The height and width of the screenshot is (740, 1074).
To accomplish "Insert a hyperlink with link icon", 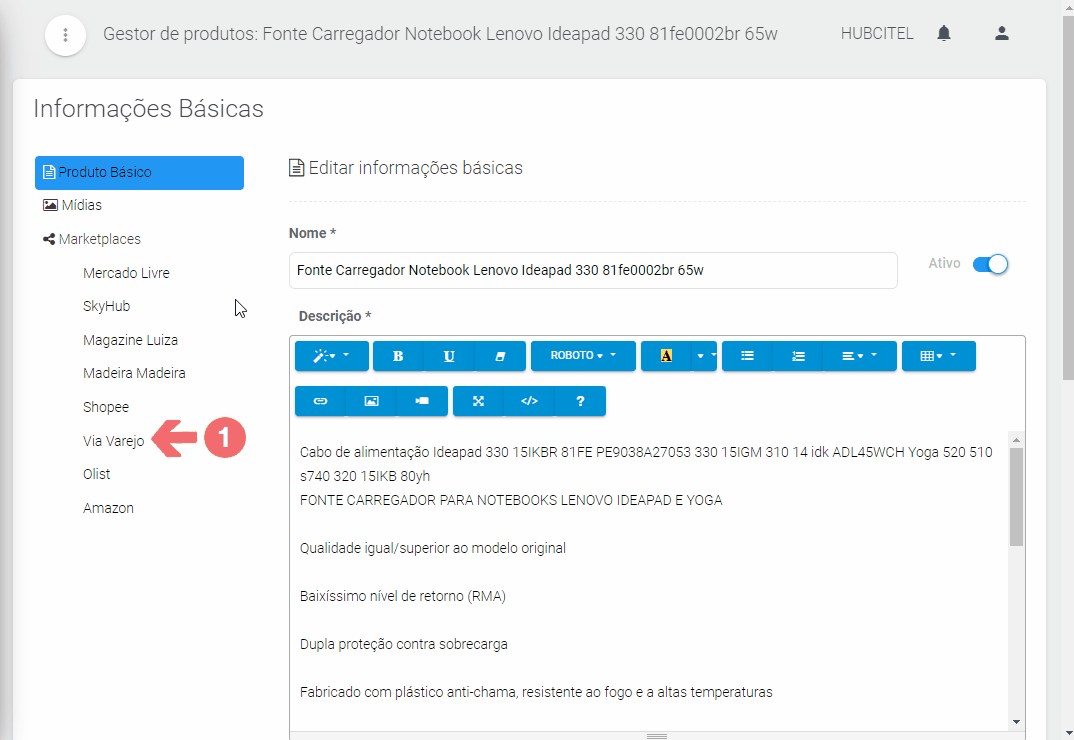I will [x=320, y=401].
